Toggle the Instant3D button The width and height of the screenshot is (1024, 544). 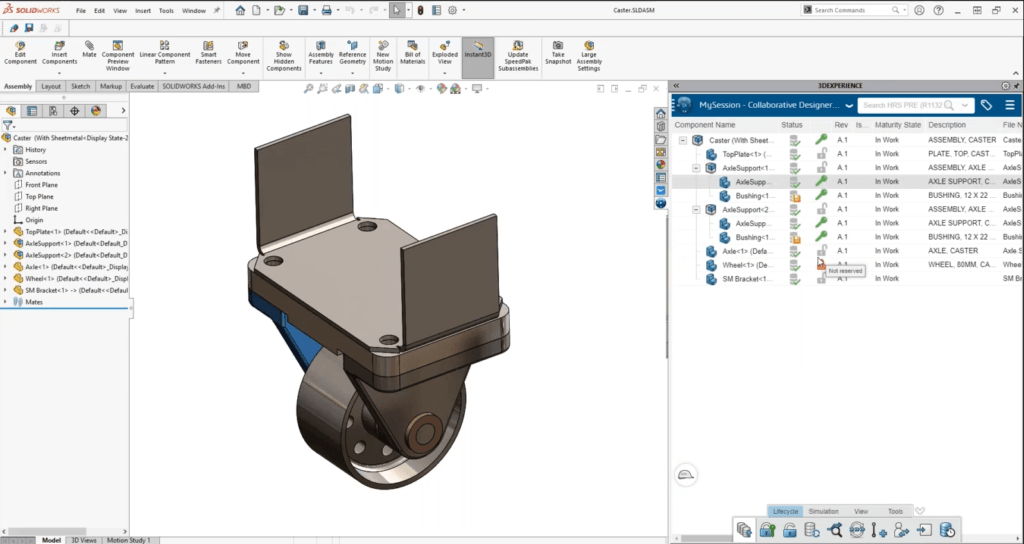click(478, 51)
